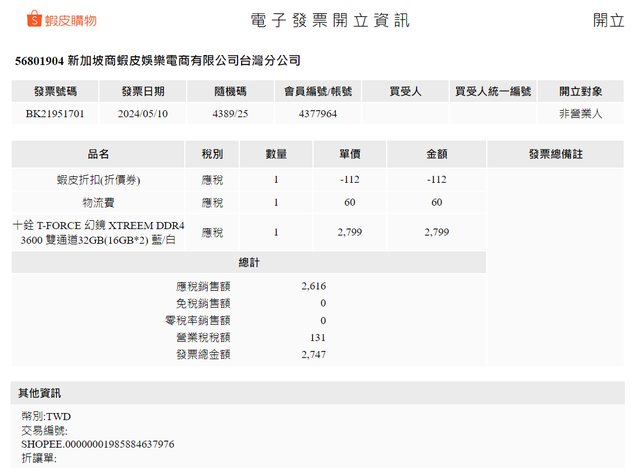Image resolution: width=640 pixels, height=474 pixels.
Task: Select the T-FORCE XTREEM DDR4 product name
Action: click(98, 232)
